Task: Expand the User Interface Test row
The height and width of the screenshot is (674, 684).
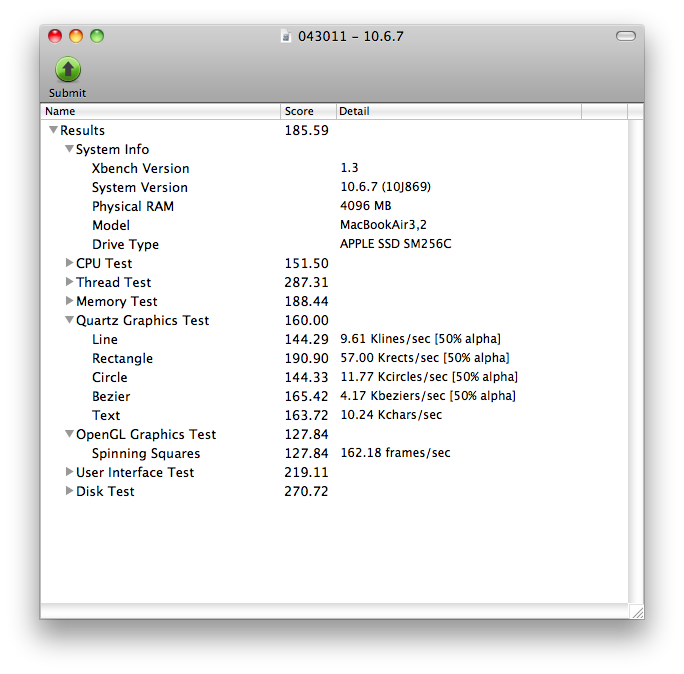Action: [x=69, y=472]
